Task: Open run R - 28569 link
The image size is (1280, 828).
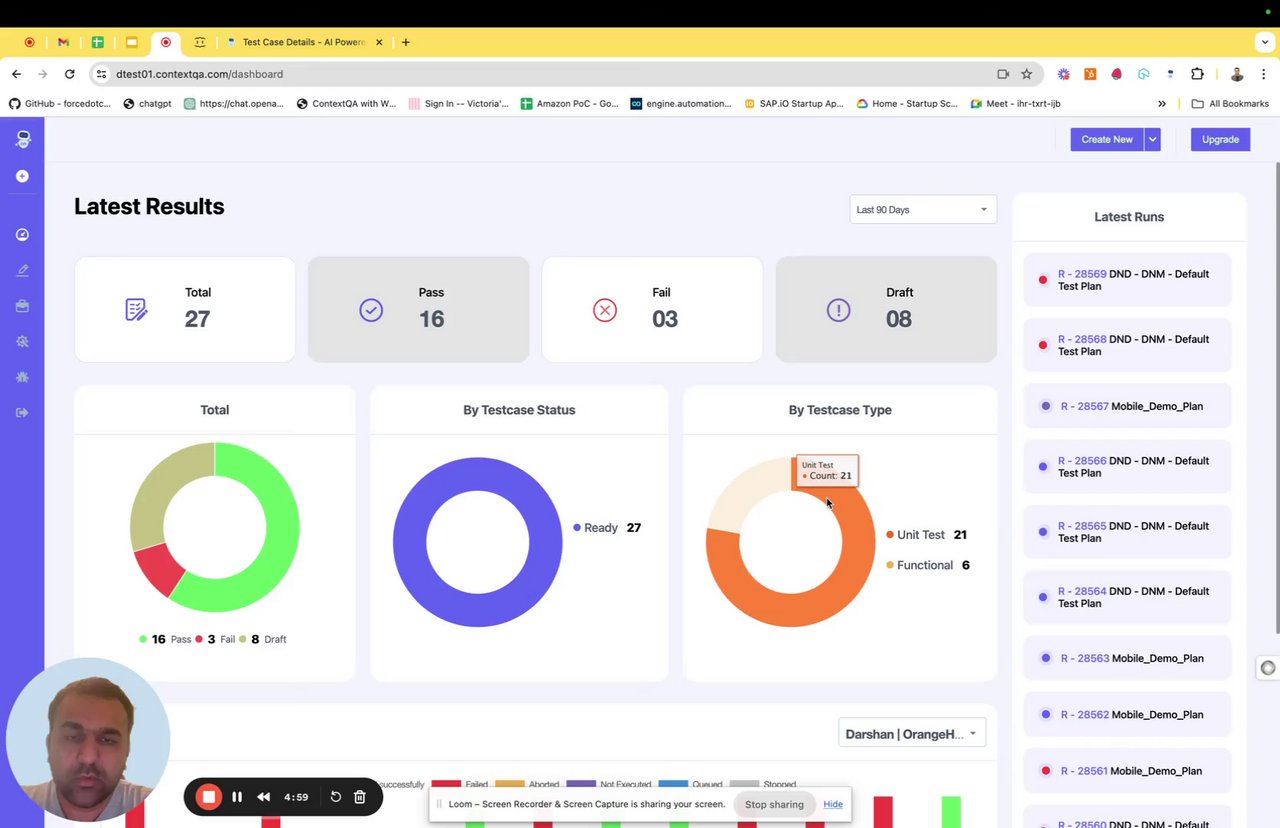Action: click(1082, 274)
